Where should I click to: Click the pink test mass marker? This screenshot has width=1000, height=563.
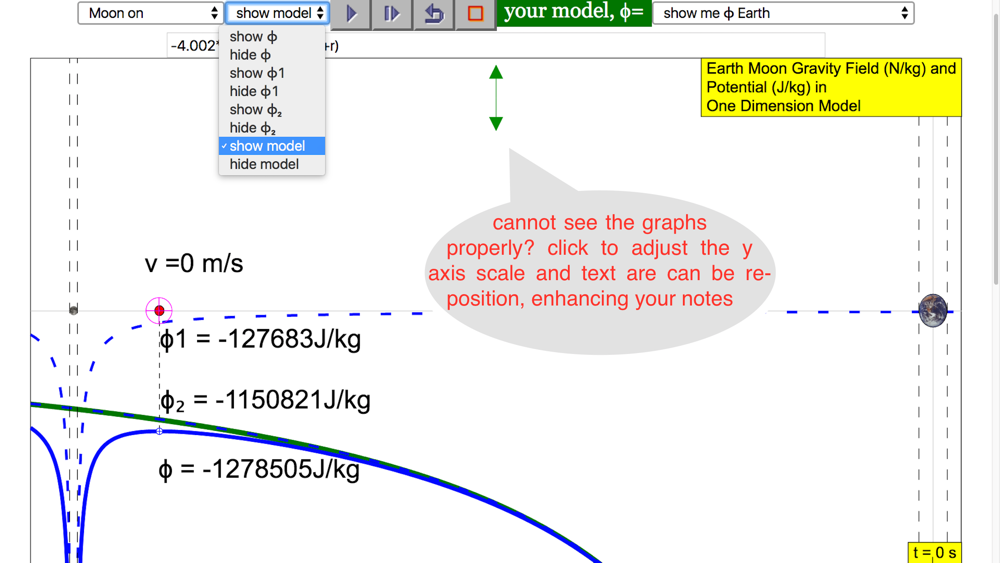point(159,311)
